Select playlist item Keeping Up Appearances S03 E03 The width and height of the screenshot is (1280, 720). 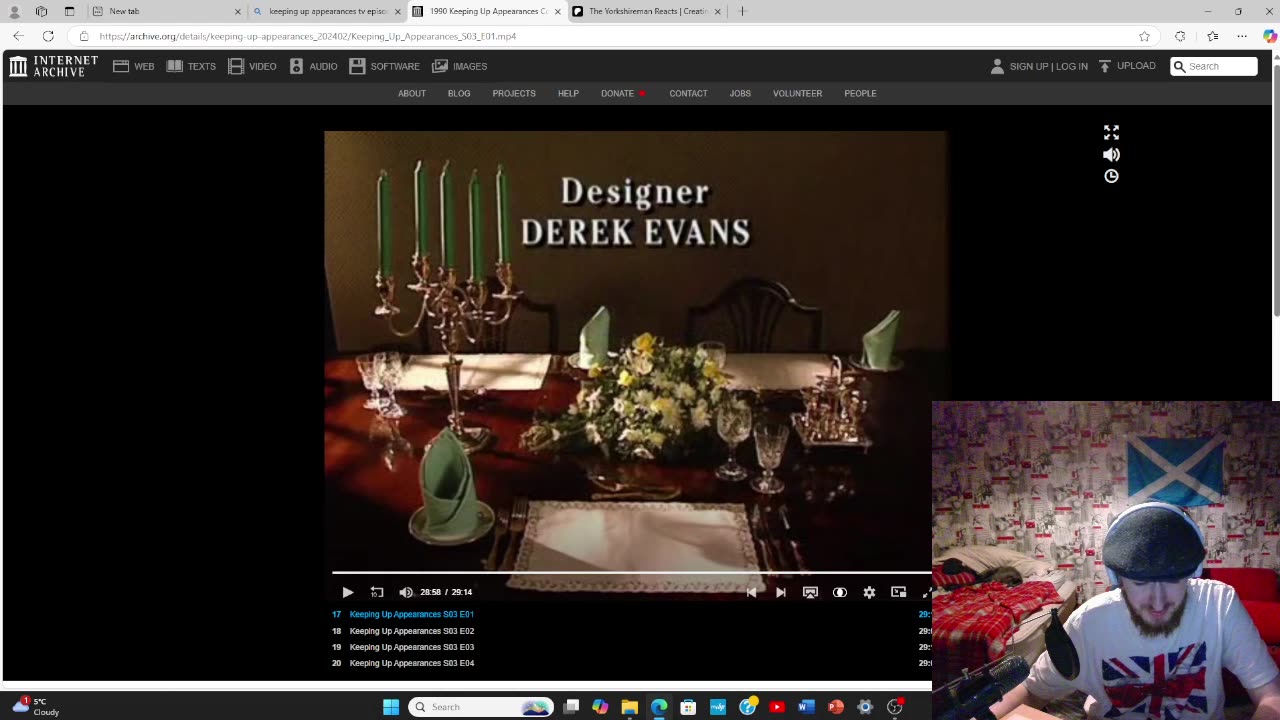(412, 647)
